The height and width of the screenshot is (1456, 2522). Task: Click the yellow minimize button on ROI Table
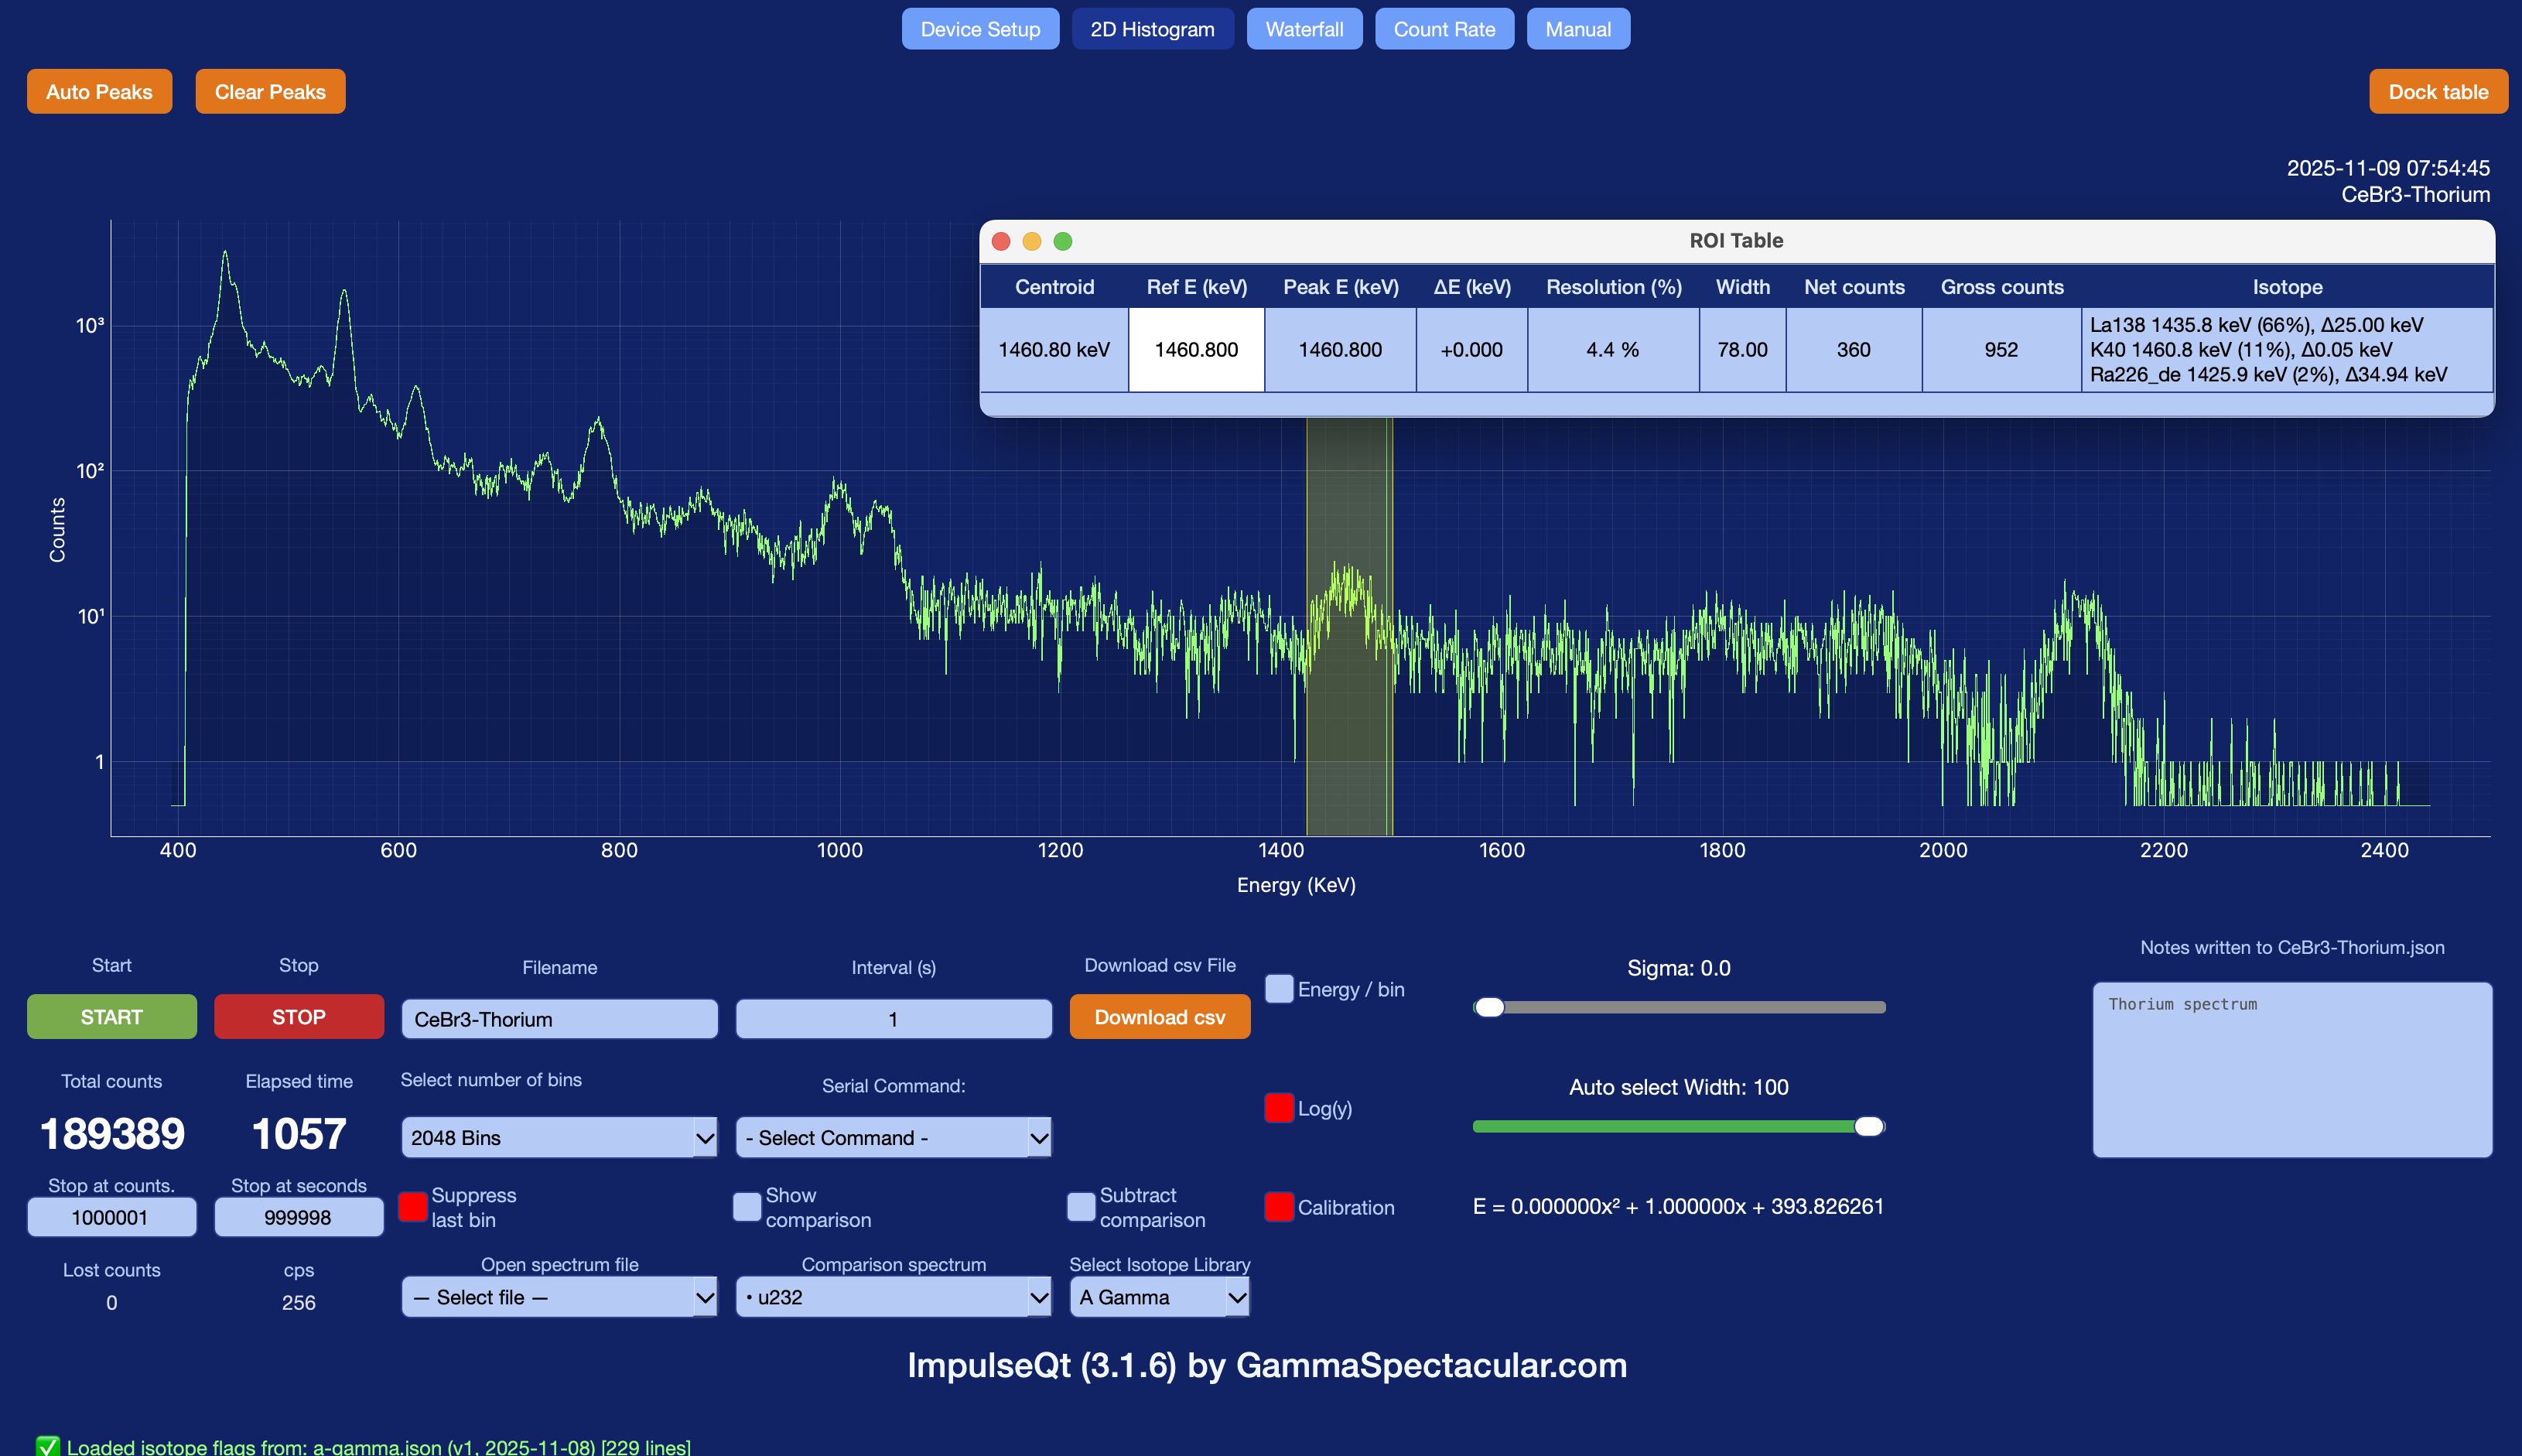coord(1031,241)
